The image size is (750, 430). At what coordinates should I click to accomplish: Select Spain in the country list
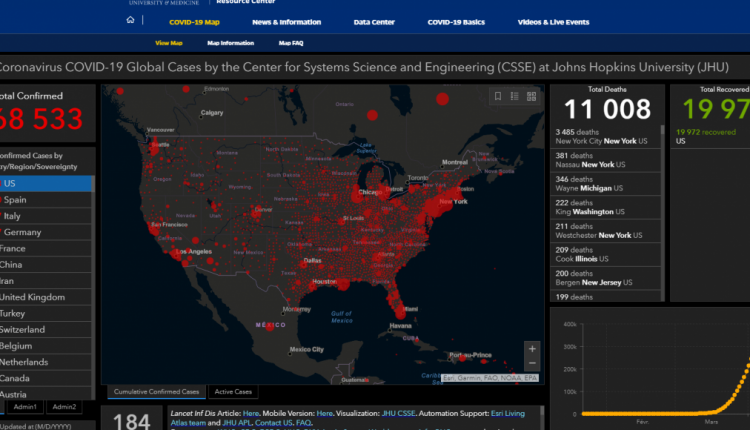tap(45, 200)
